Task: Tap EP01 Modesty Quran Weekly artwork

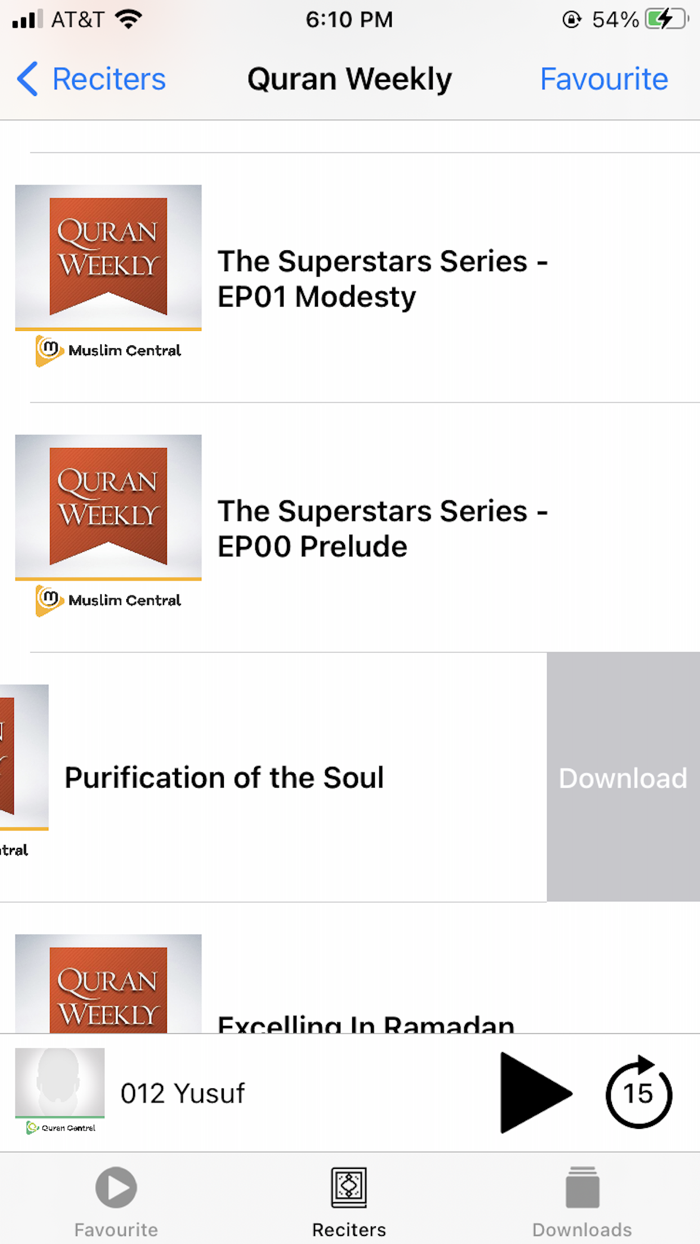Action: 108,276
